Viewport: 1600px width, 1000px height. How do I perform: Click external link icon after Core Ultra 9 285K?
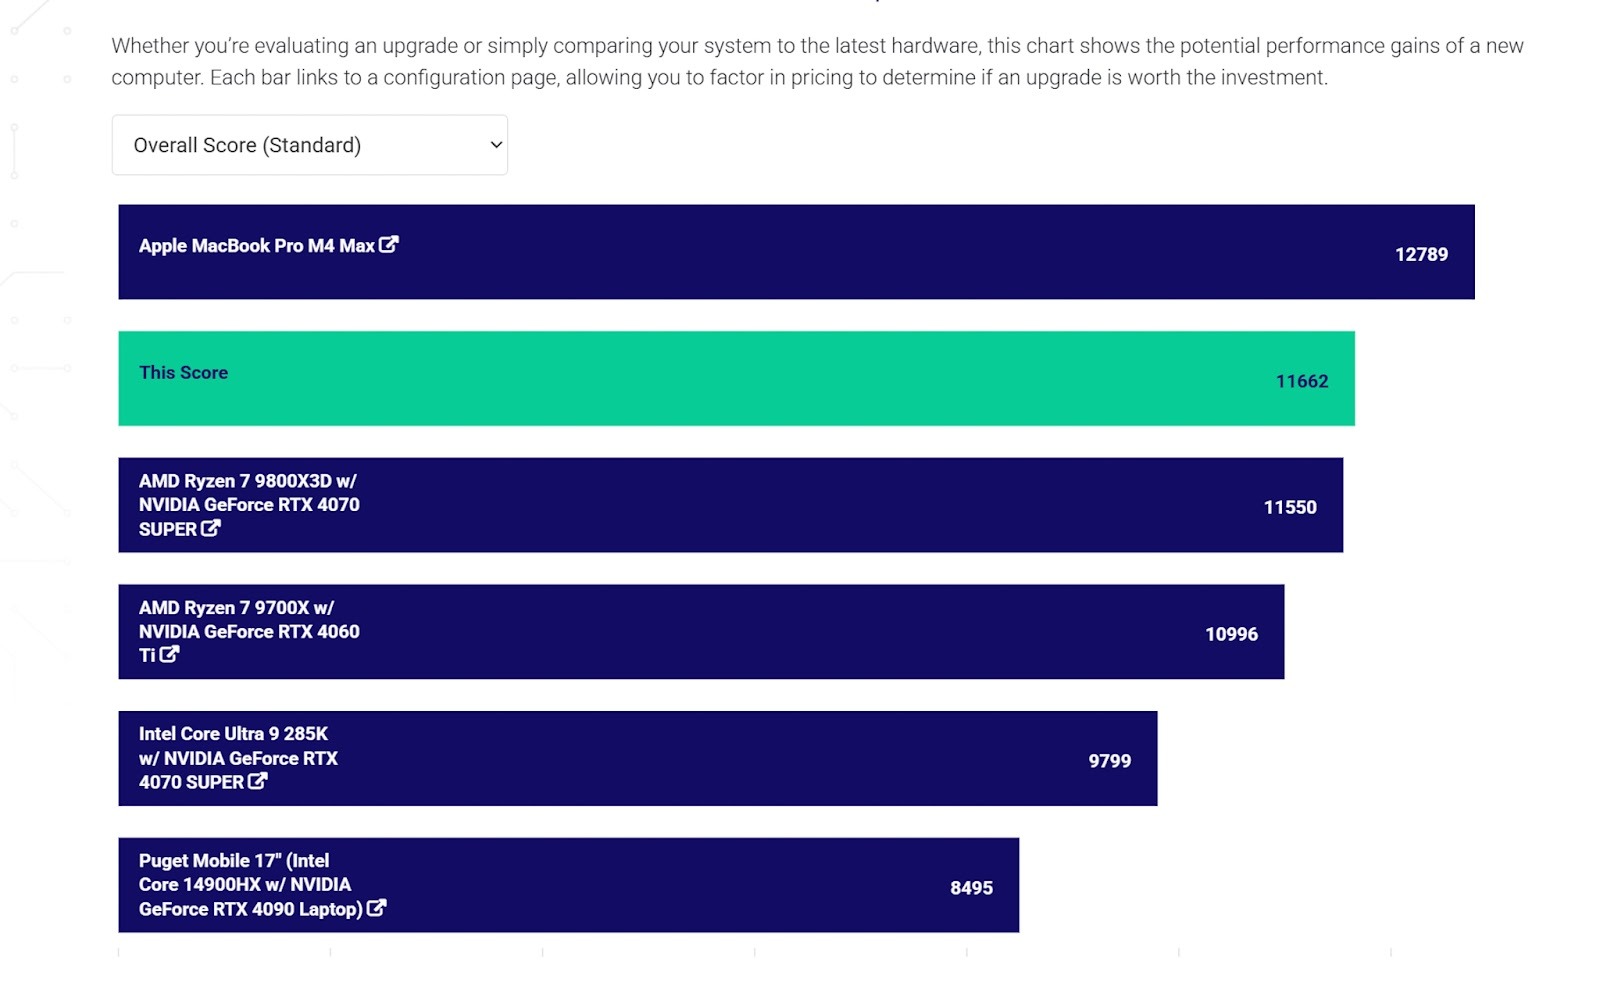click(257, 781)
